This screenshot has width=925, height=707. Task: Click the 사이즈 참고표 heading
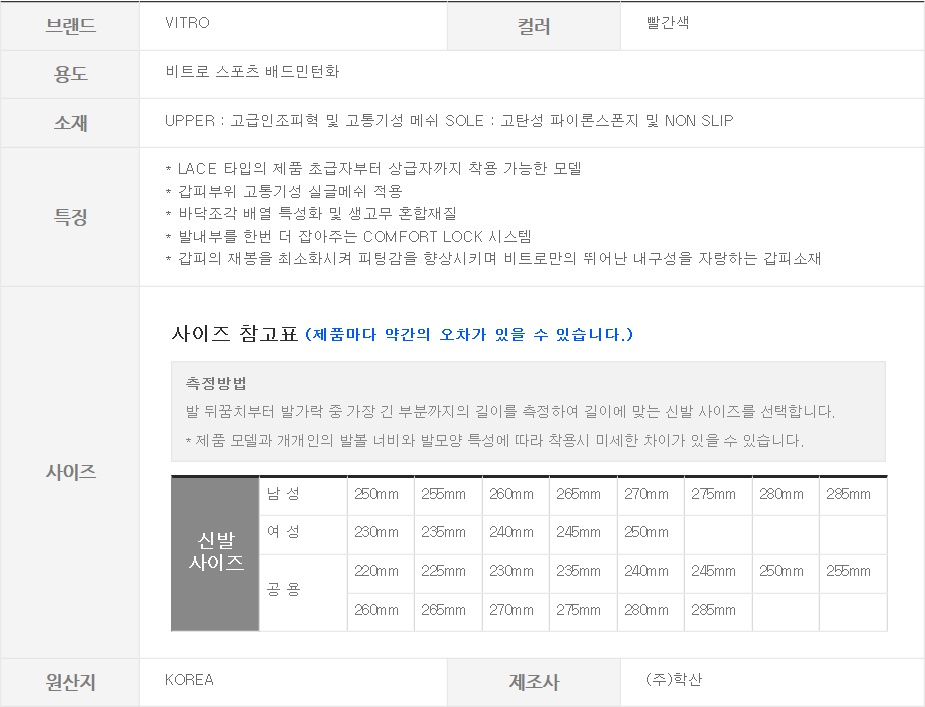click(x=236, y=334)
